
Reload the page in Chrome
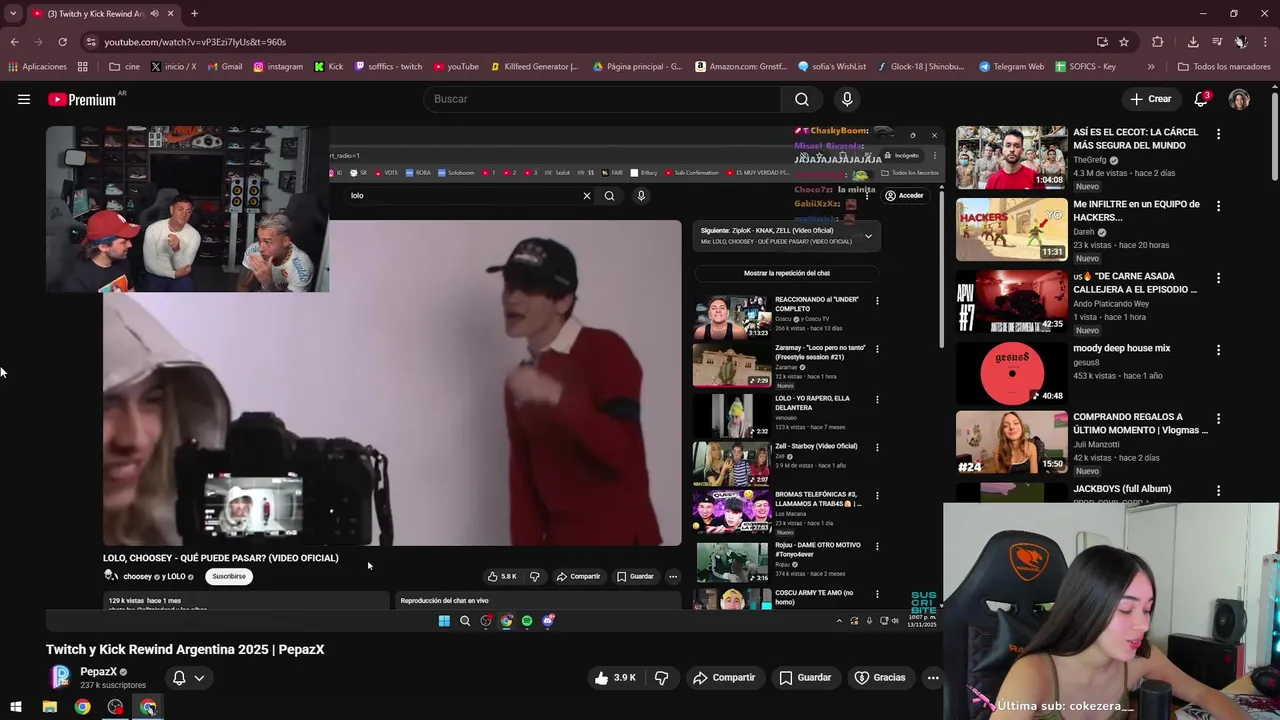[x=62, y=42]
